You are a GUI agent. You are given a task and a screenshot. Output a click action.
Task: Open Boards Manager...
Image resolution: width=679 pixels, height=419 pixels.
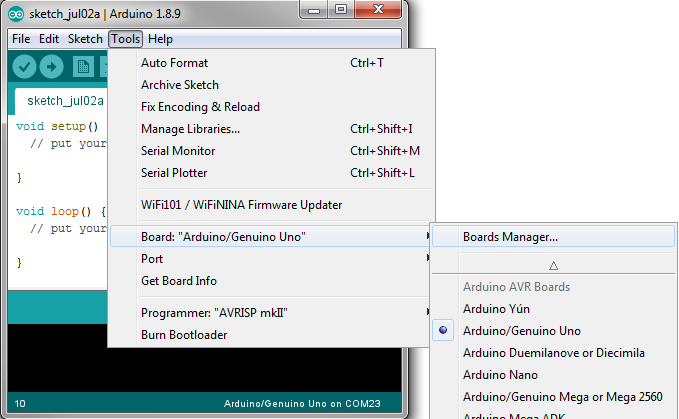(x=553, y=237)
